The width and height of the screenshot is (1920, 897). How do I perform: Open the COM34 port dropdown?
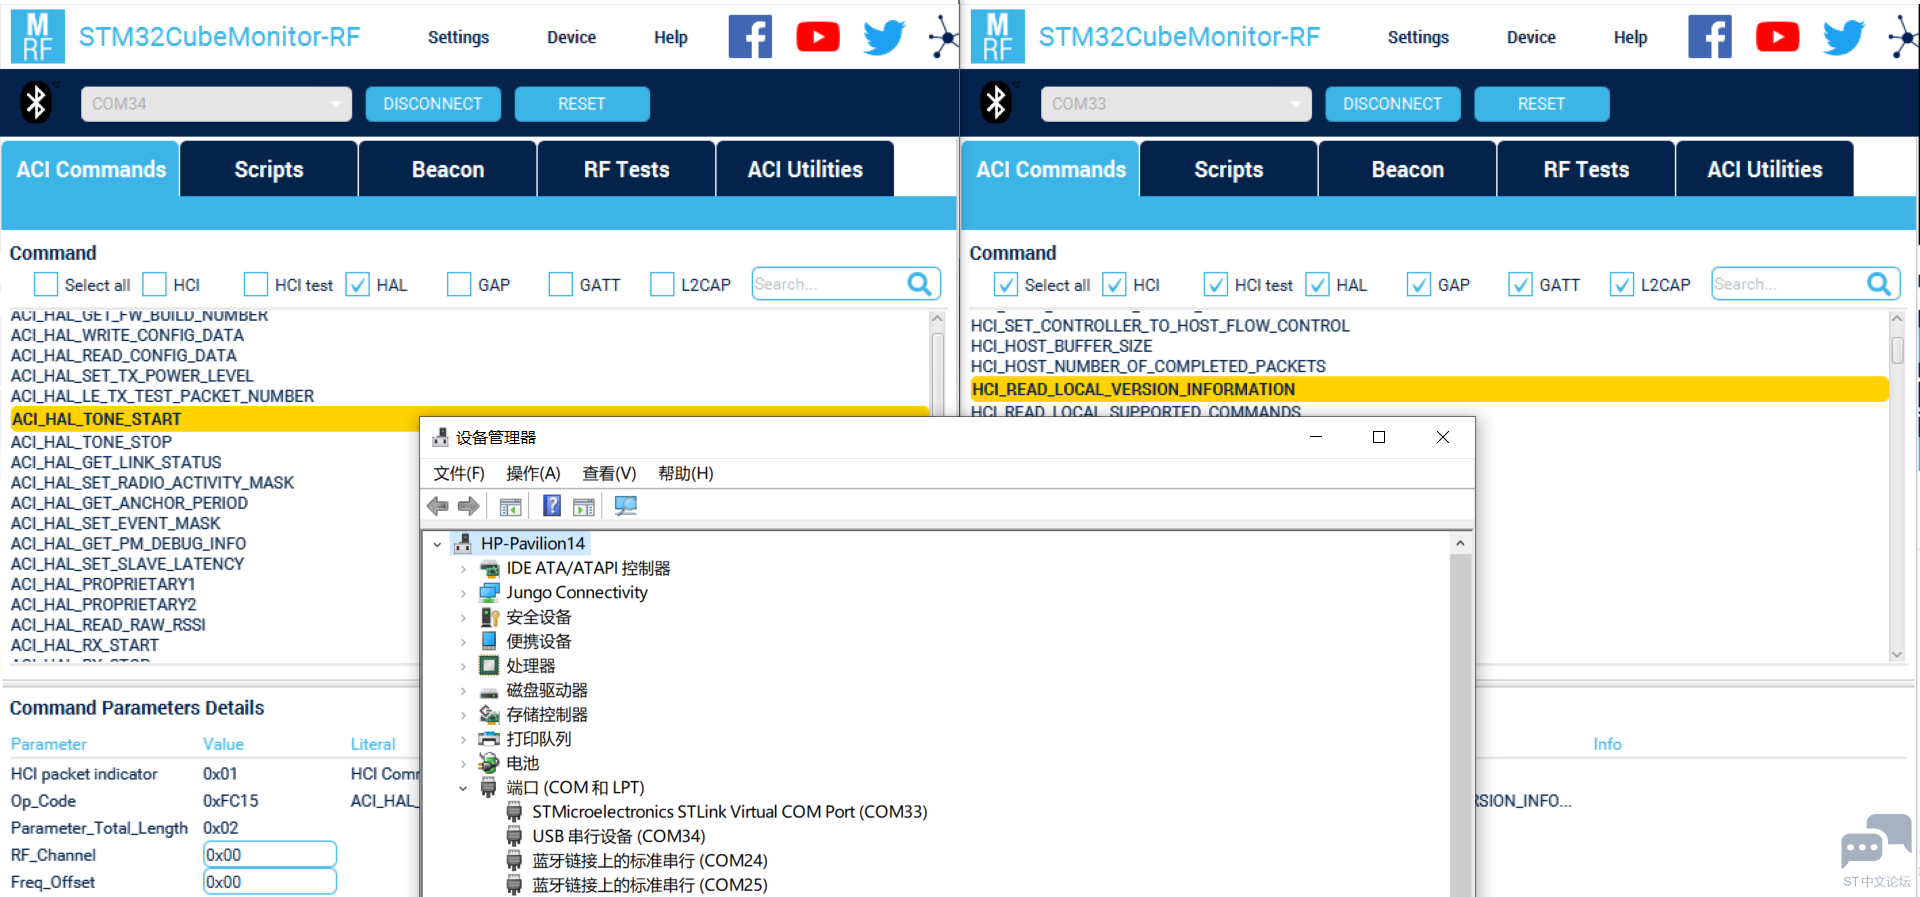pyautogui.click(x=216, y=104)
